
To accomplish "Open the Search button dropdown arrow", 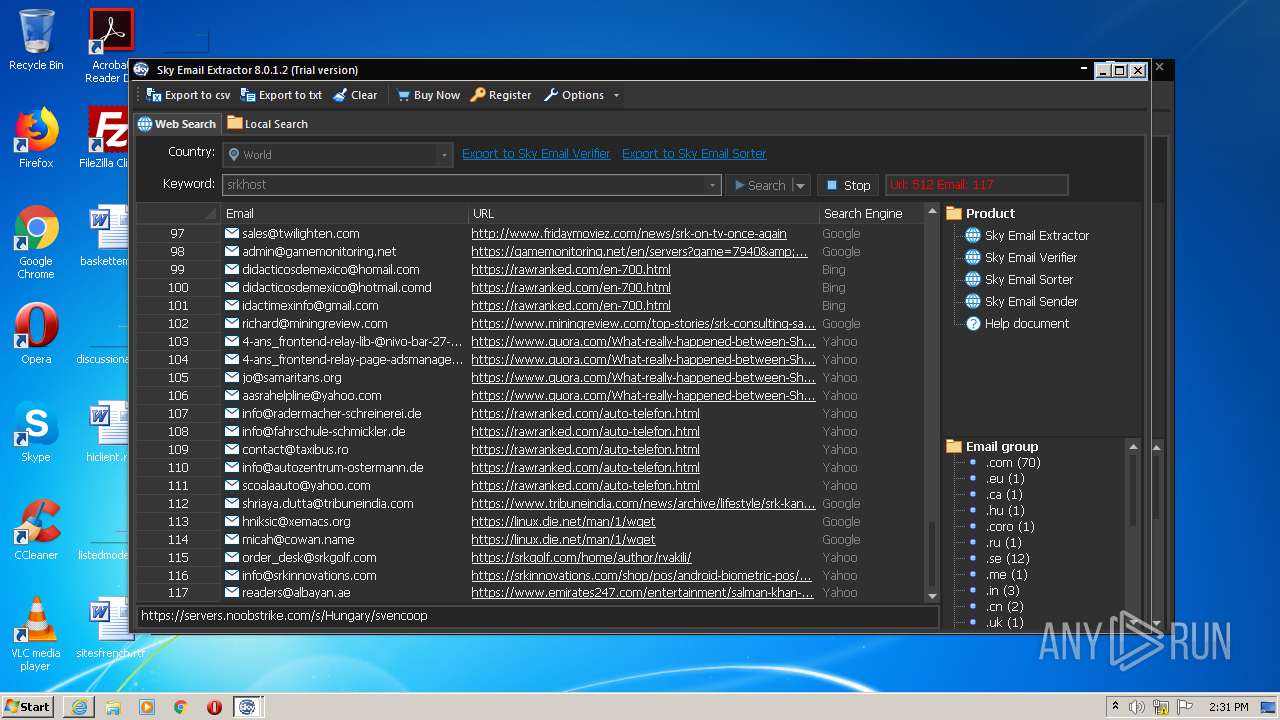I will (x=800, y=185).
